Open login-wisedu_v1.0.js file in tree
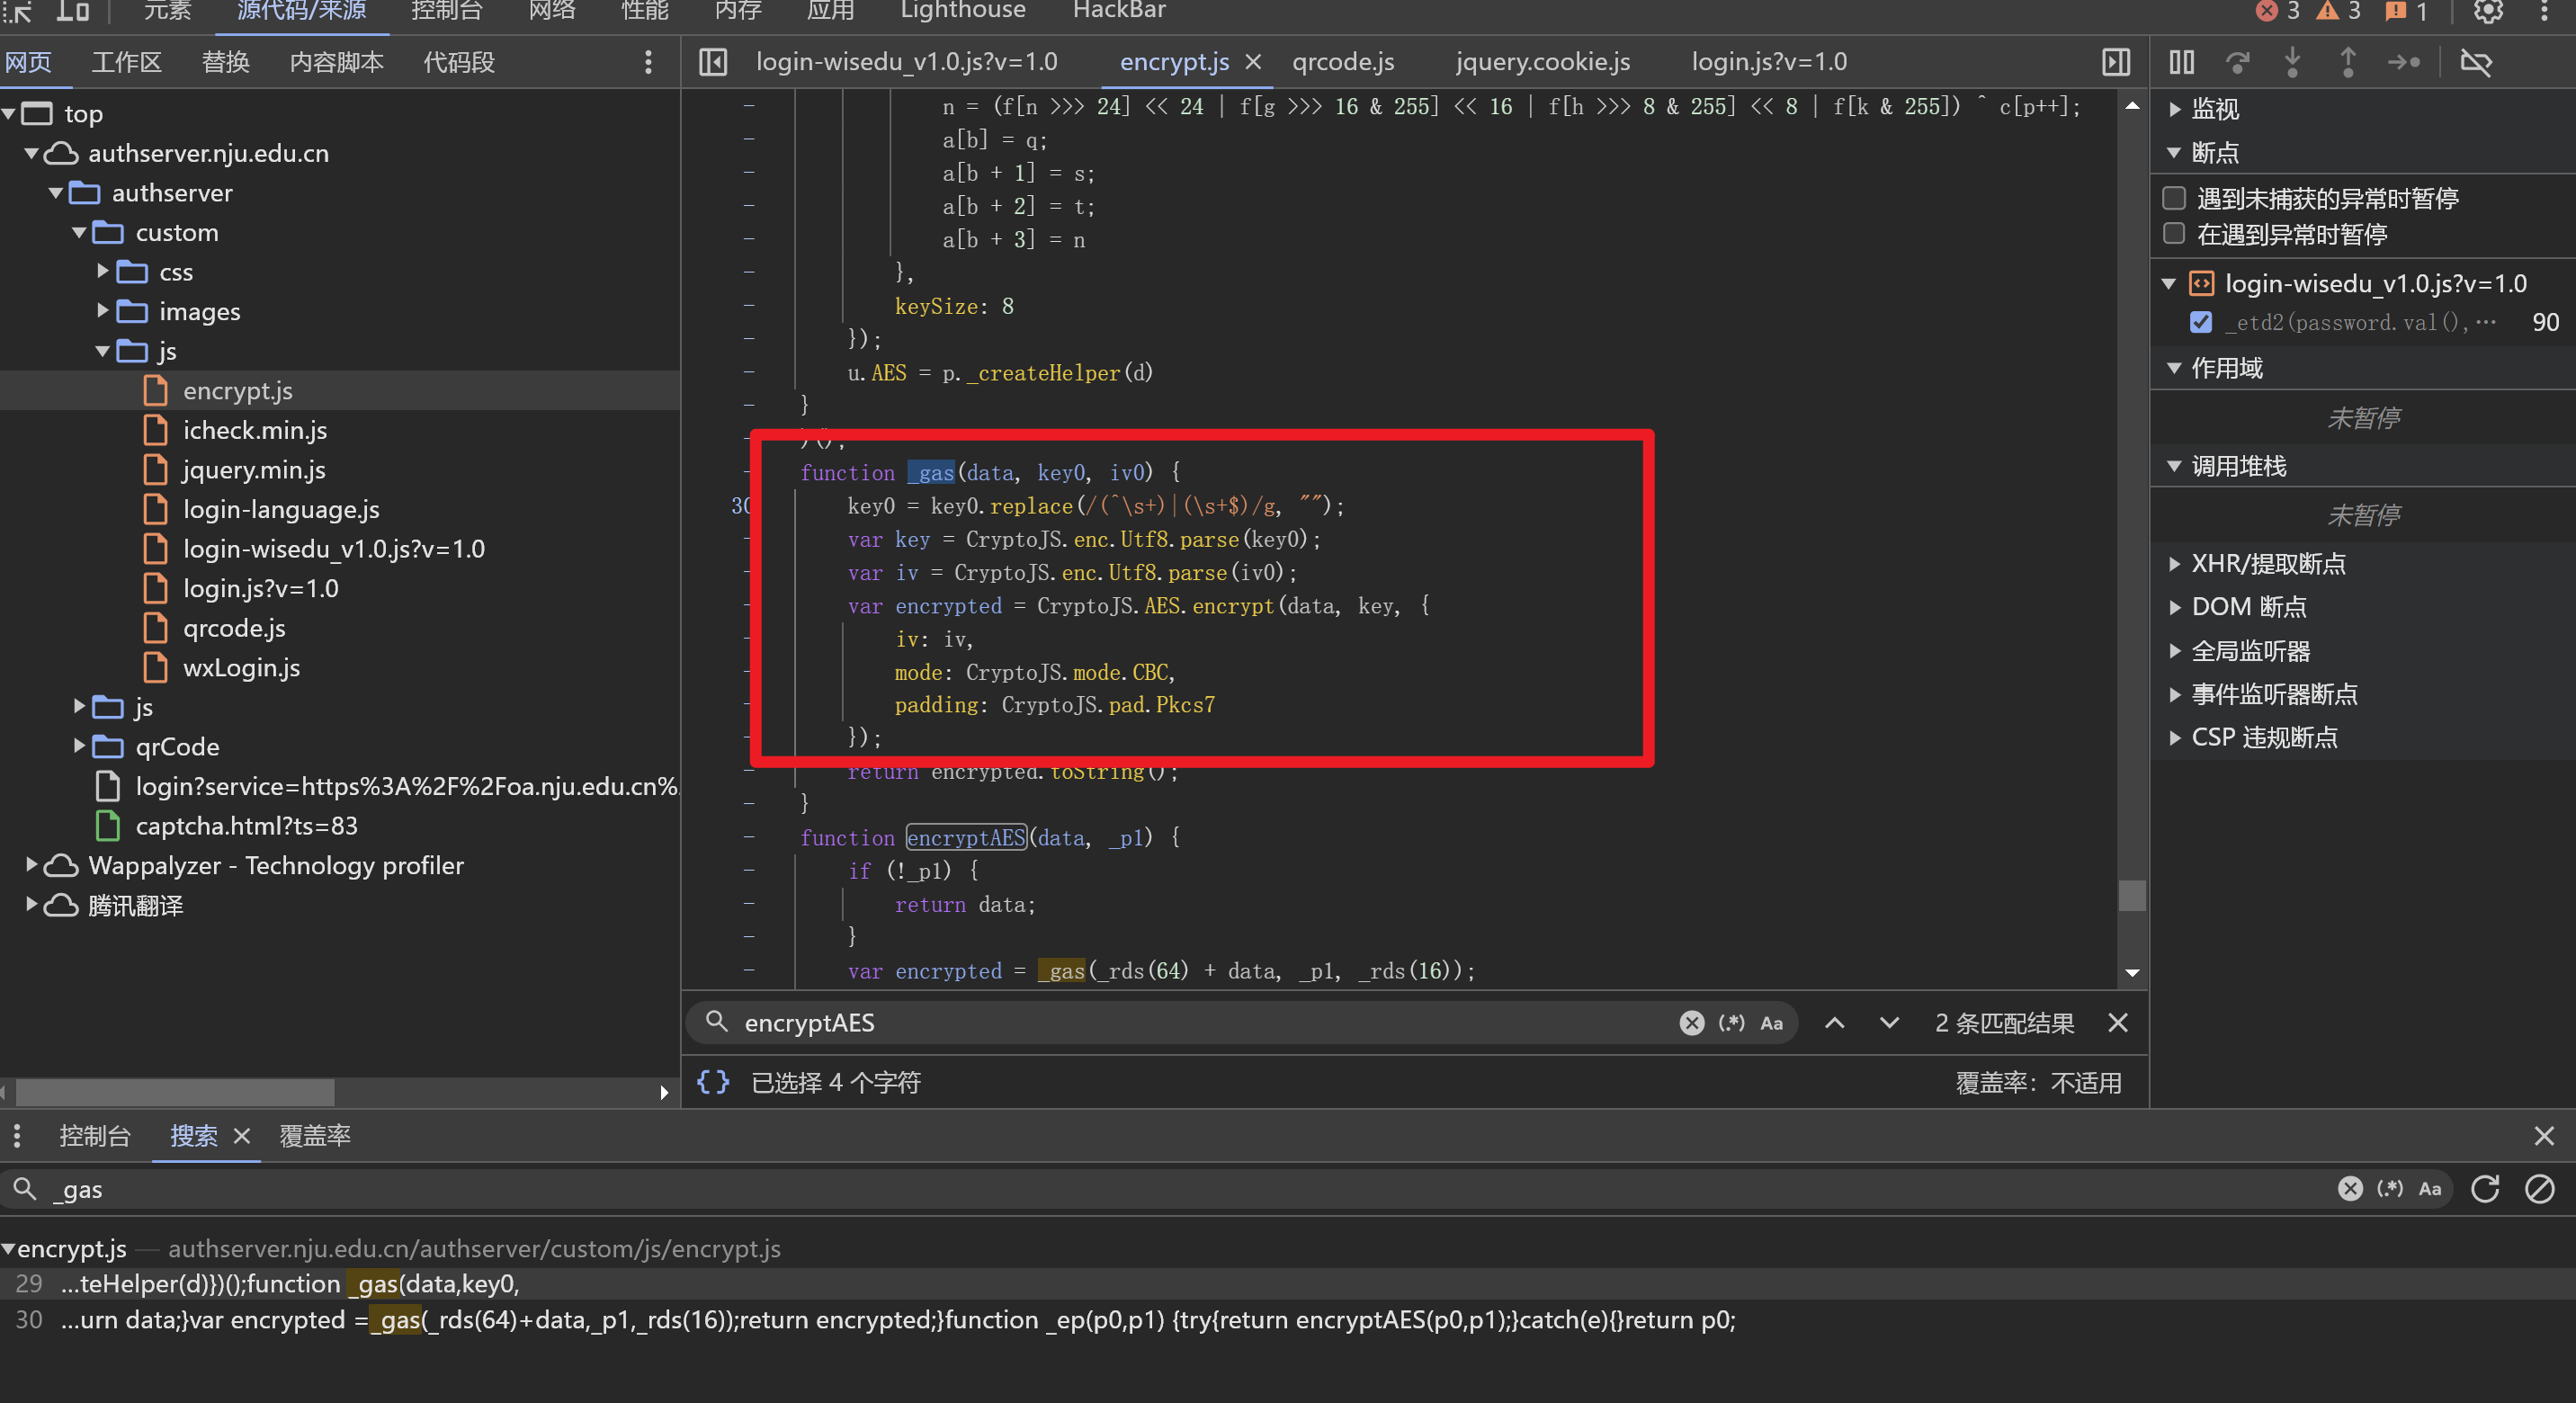The width and height of the screenshot is (2576, 1403). [x=334, y=549]
